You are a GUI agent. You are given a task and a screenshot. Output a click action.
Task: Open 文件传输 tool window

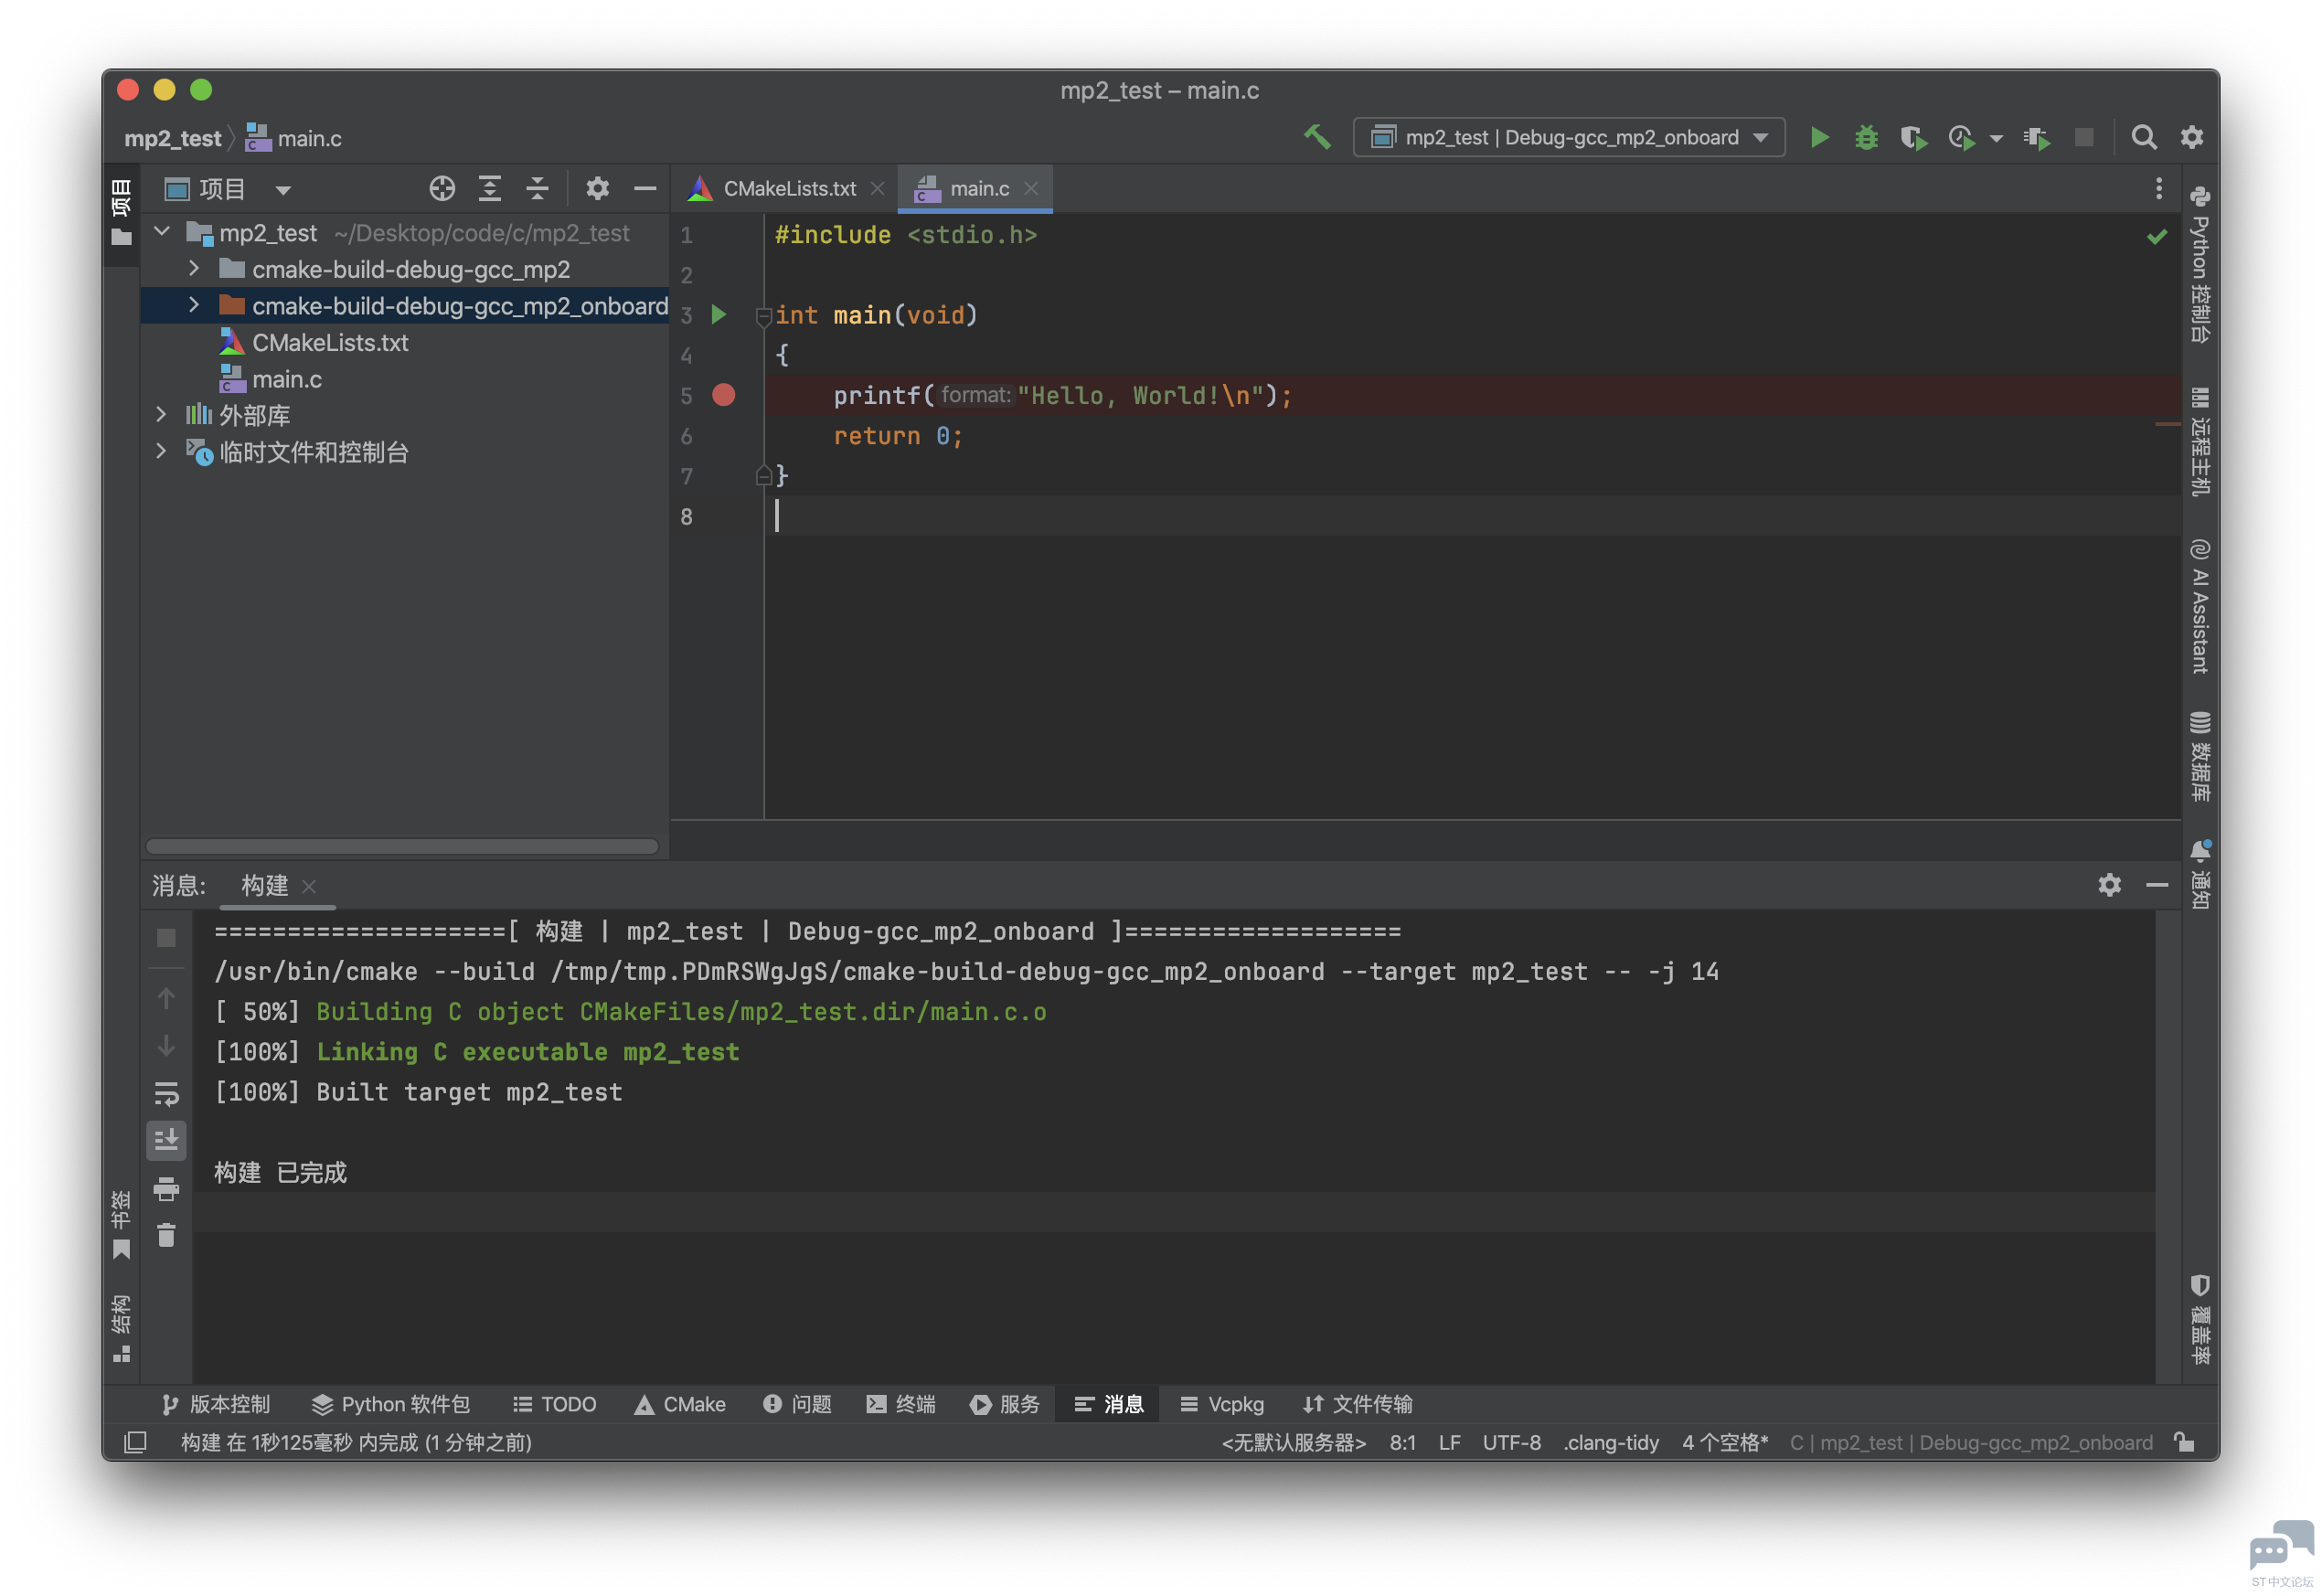1357,1404
